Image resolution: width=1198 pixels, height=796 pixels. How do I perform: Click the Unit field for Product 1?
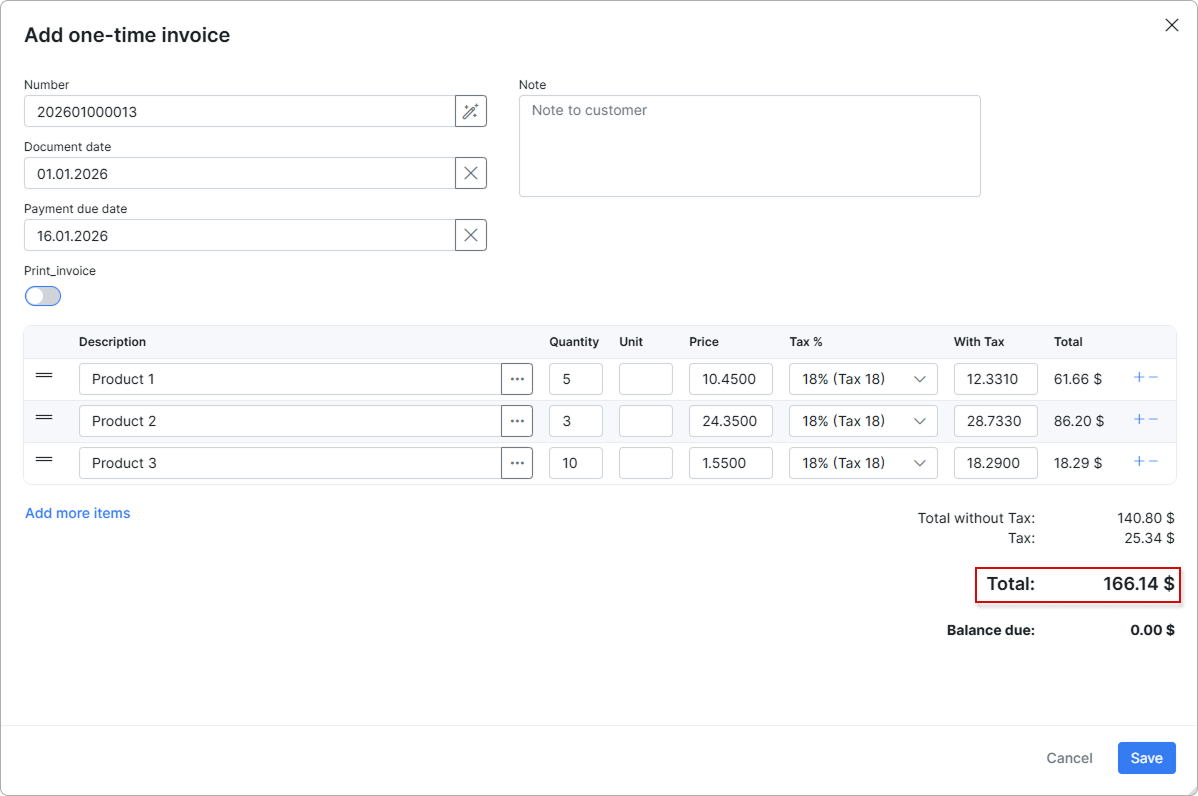coord(646,379)
